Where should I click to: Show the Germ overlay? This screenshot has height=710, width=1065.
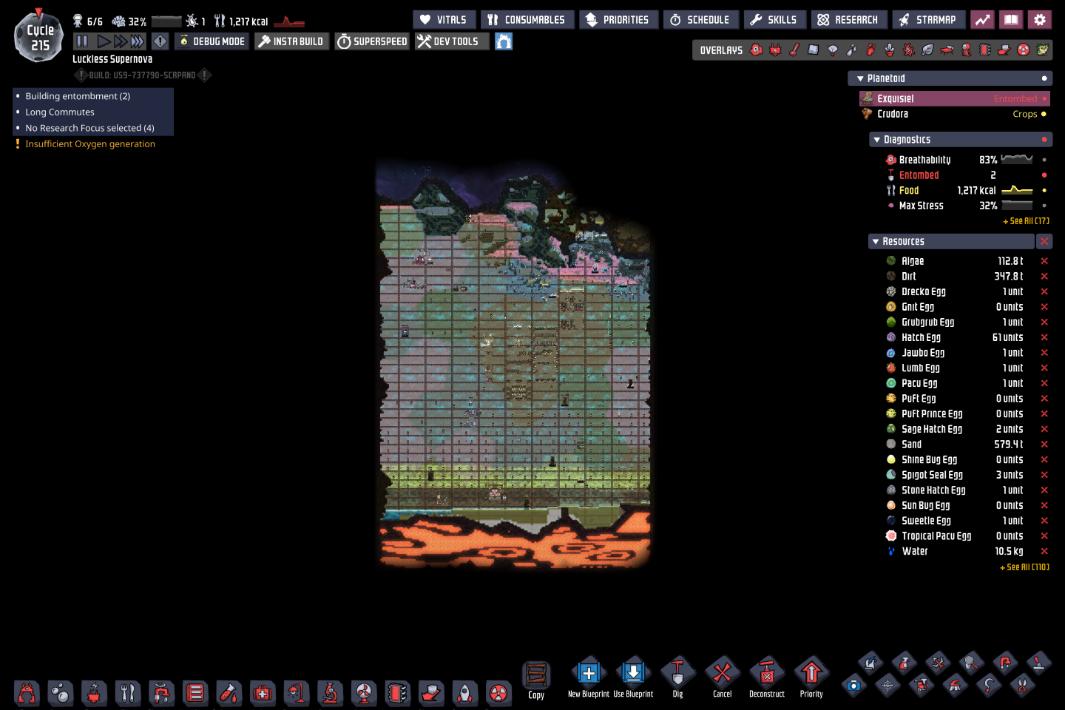tap(908, 50)
